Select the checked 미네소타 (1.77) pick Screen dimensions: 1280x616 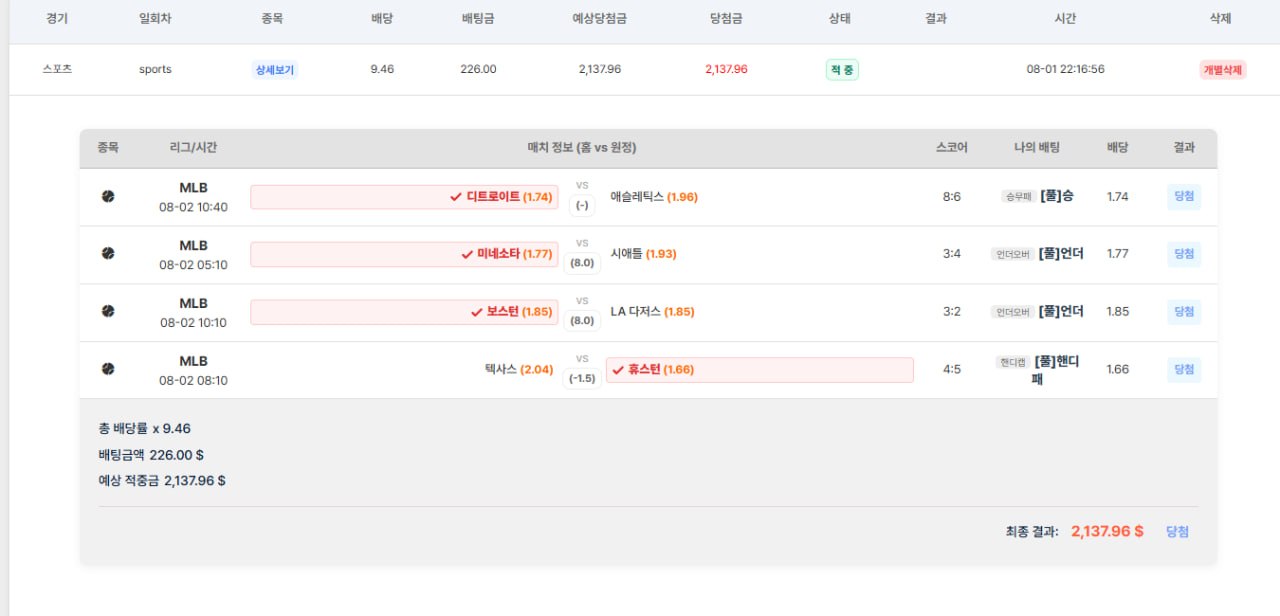[x=404, y=254]
